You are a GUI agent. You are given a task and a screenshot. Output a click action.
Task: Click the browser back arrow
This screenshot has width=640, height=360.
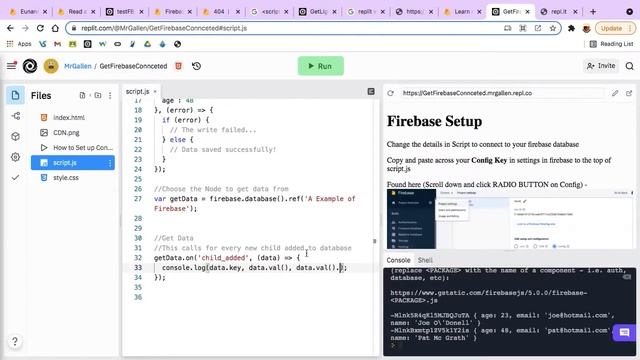tap(10, 28)
